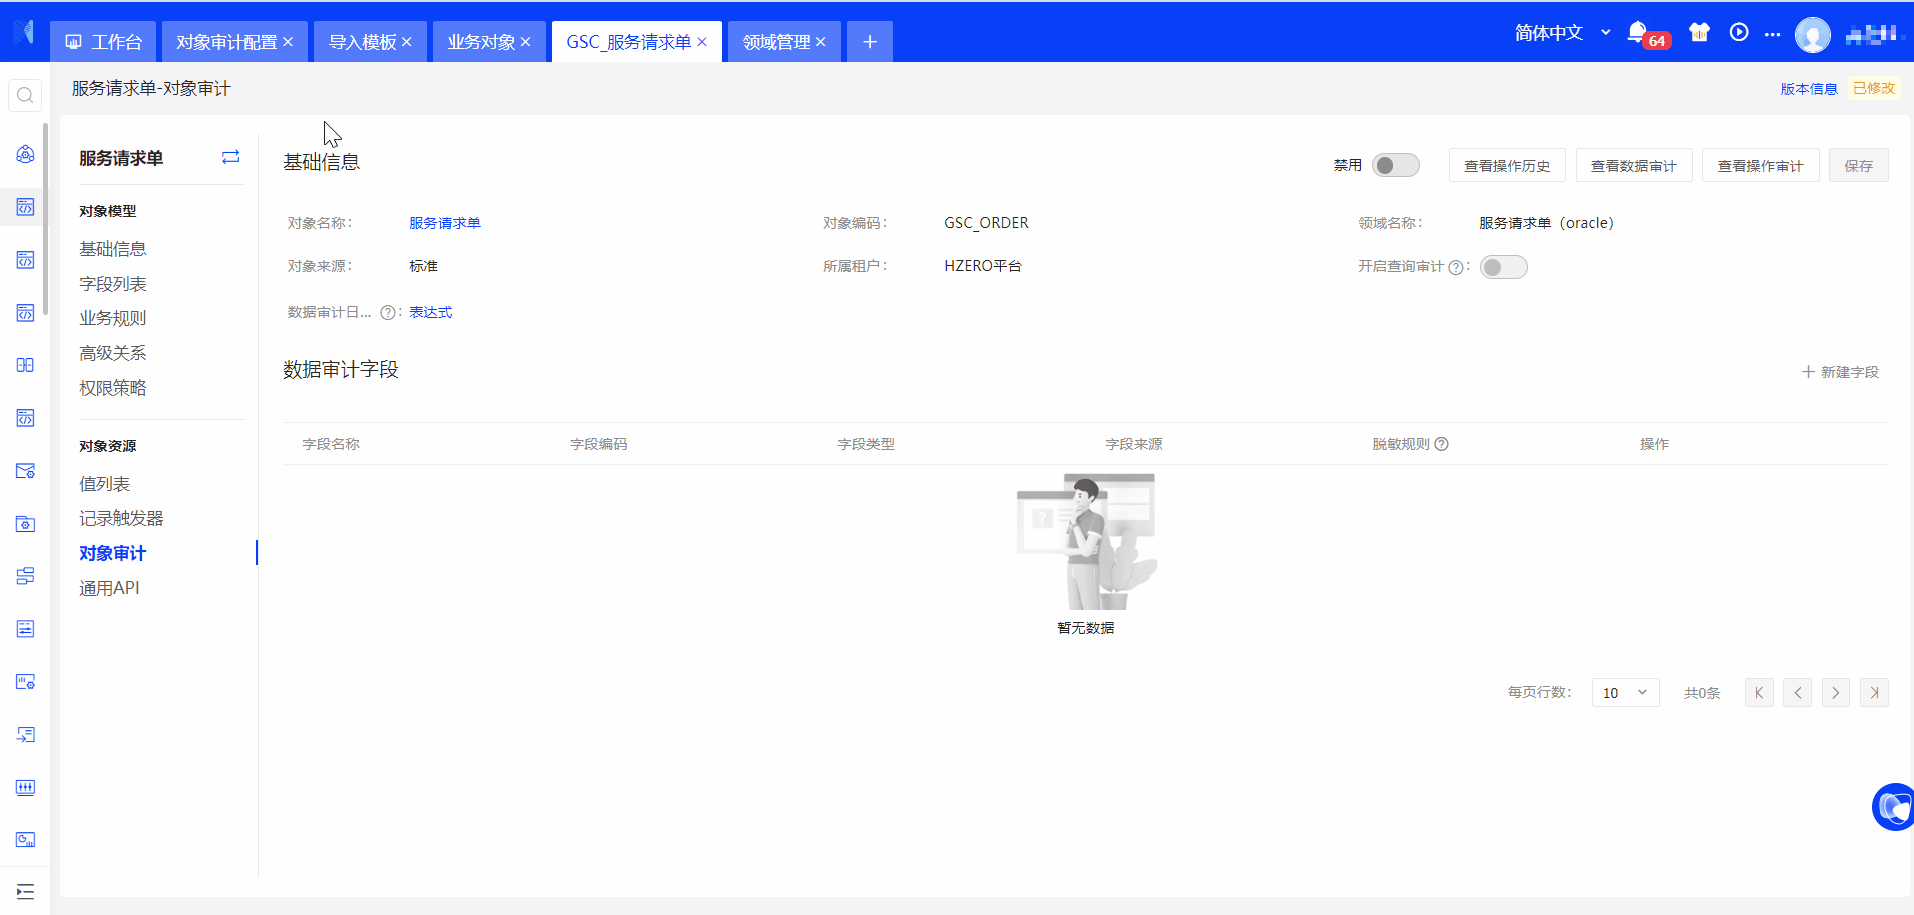Viewport: 1914px width, 915px height.
Task: Toggle the 禁用 switch
Action: tap(1396, 165)
